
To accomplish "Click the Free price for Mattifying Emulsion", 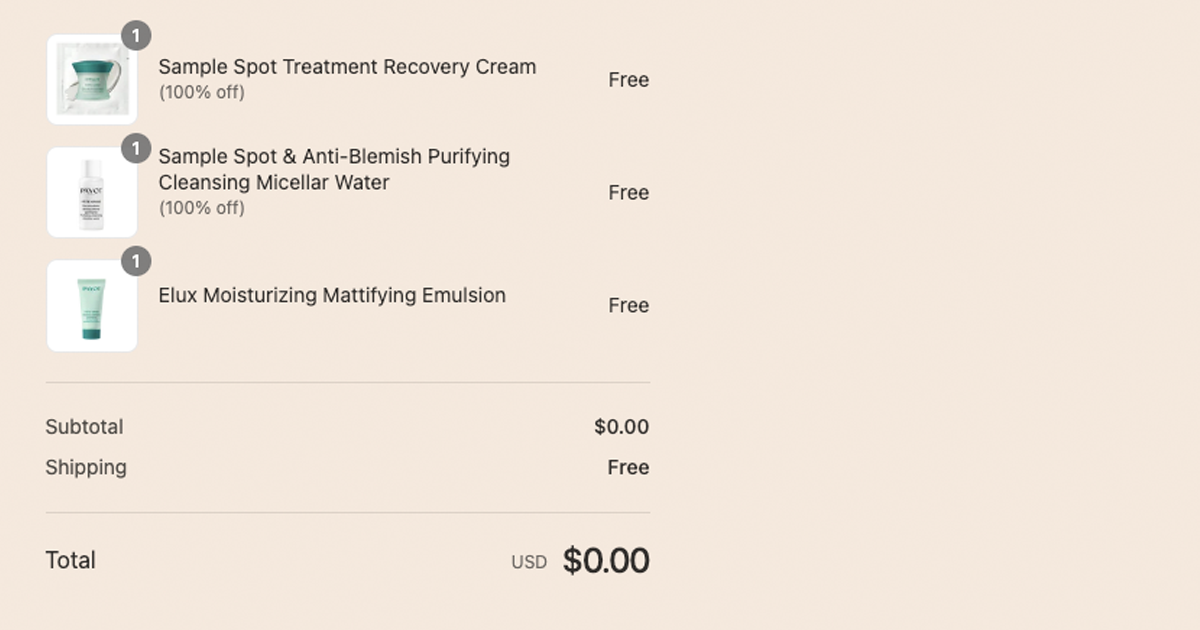I will [628, 306].
